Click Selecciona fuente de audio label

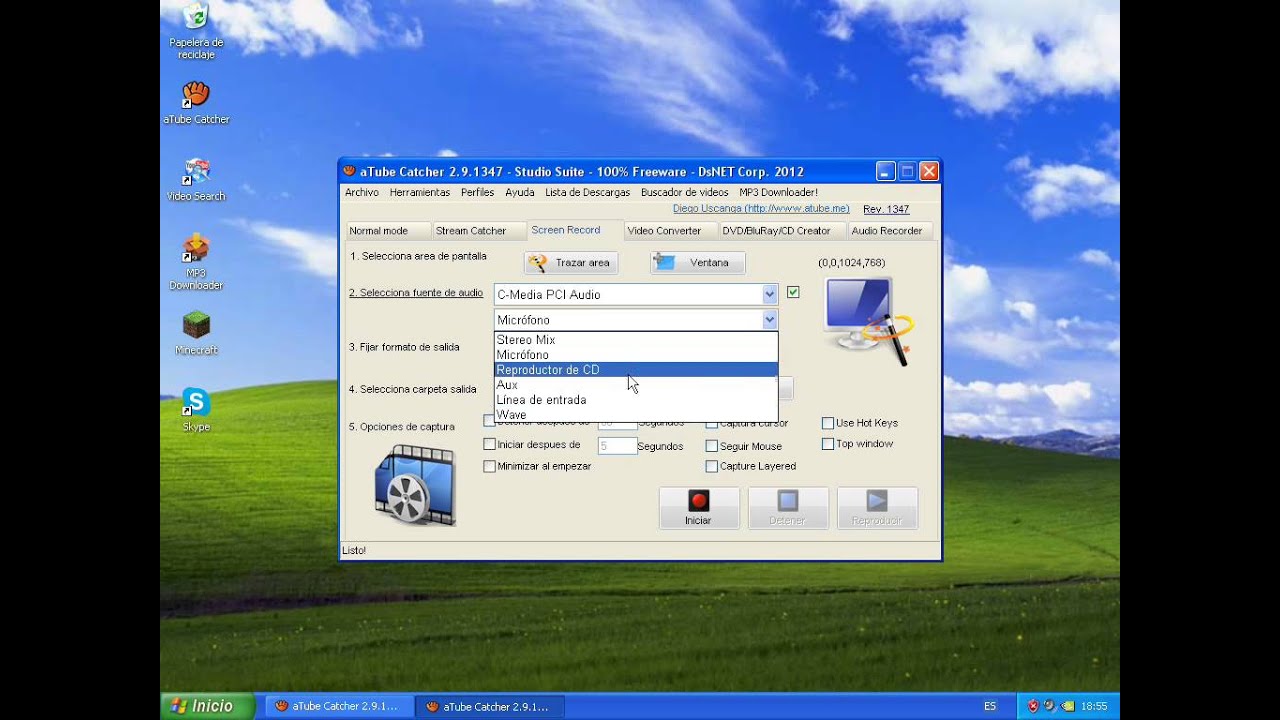coord(416,293)
